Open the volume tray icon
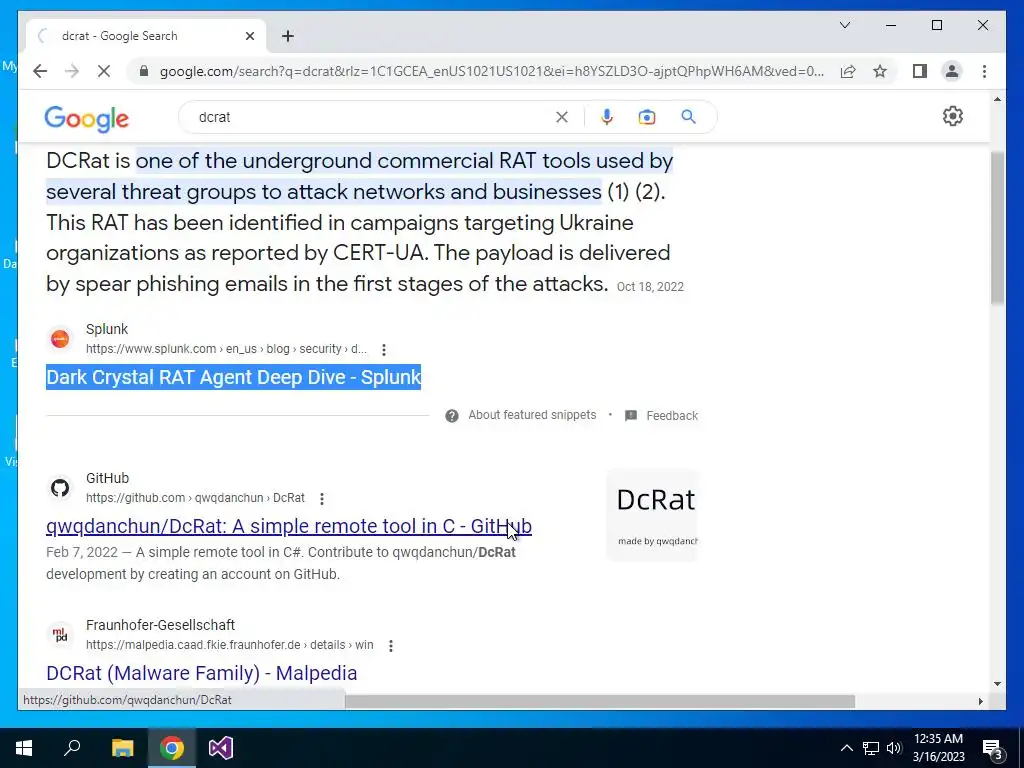 click(894, 748)
